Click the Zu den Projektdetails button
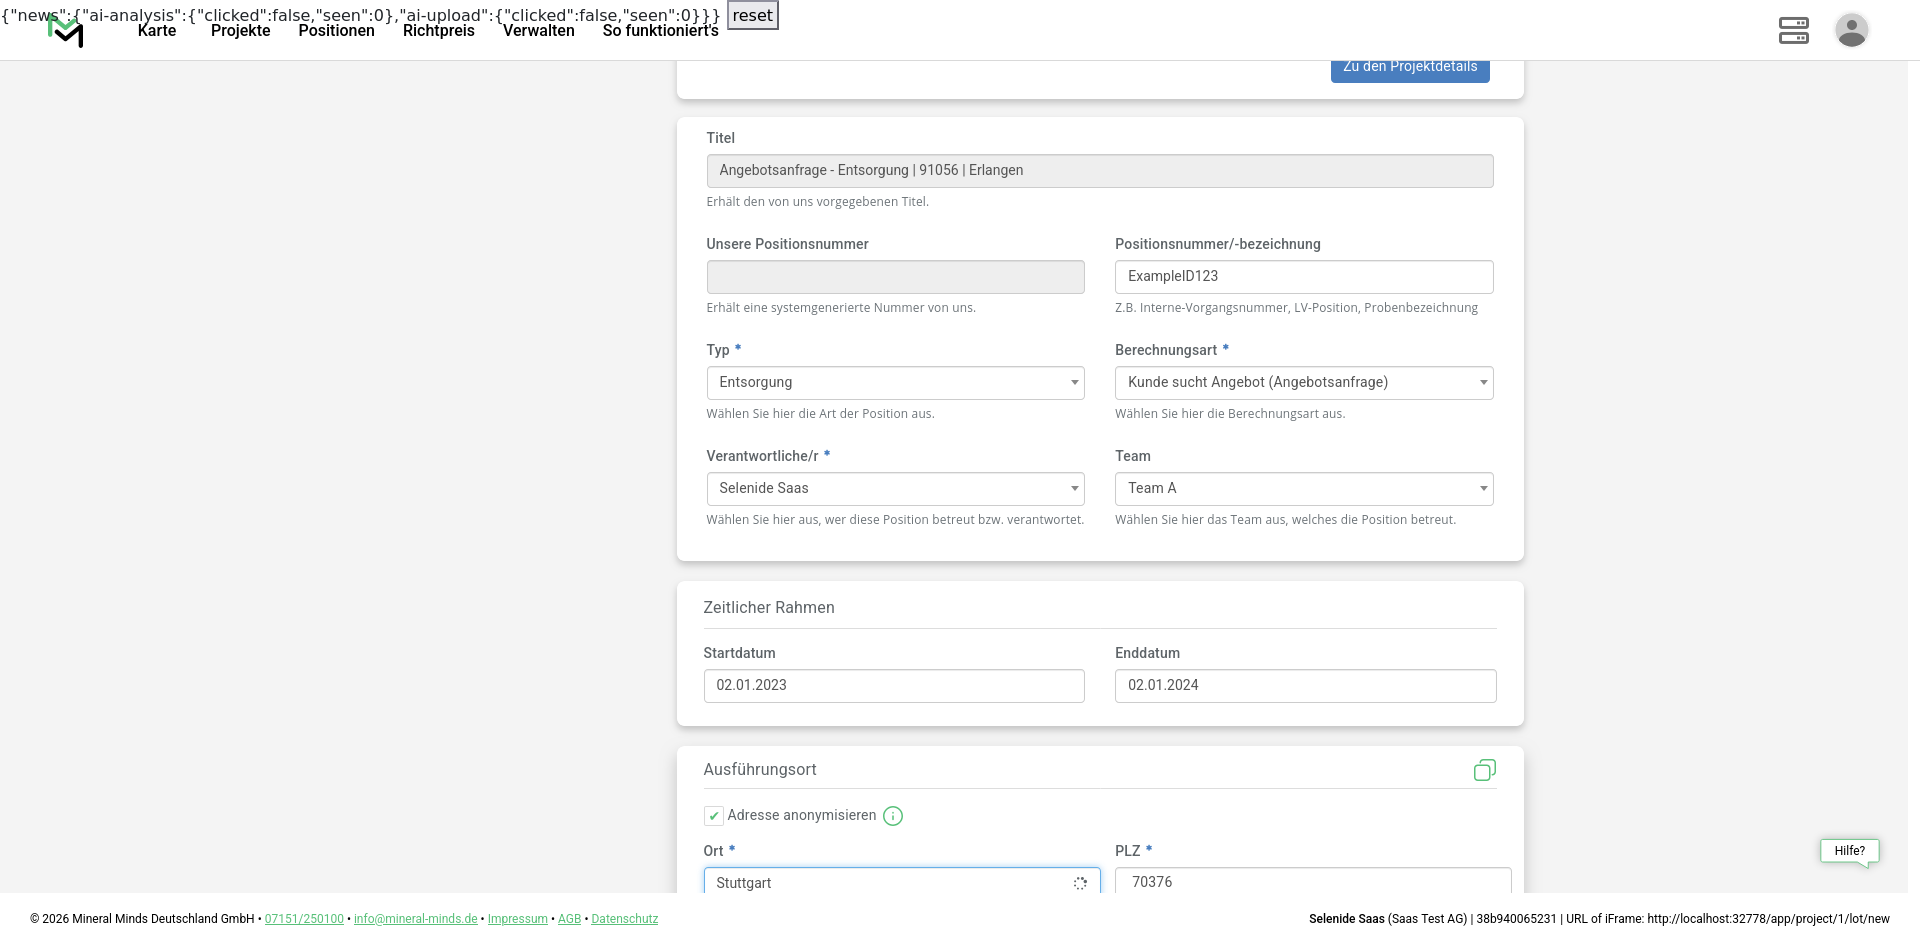 click(x=1409, y=69)
